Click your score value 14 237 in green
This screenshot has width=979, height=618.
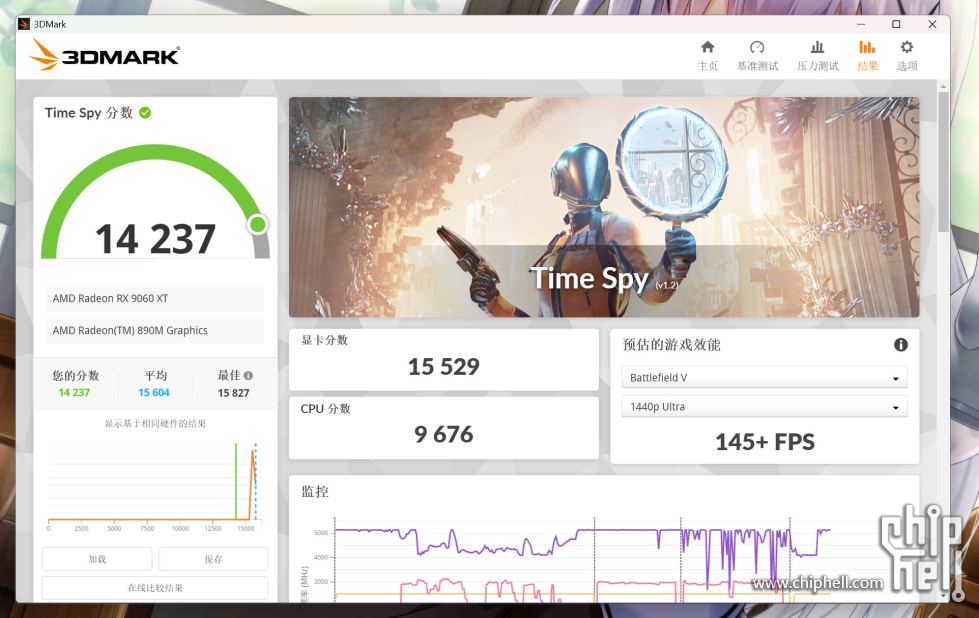[x=74, y=393]
